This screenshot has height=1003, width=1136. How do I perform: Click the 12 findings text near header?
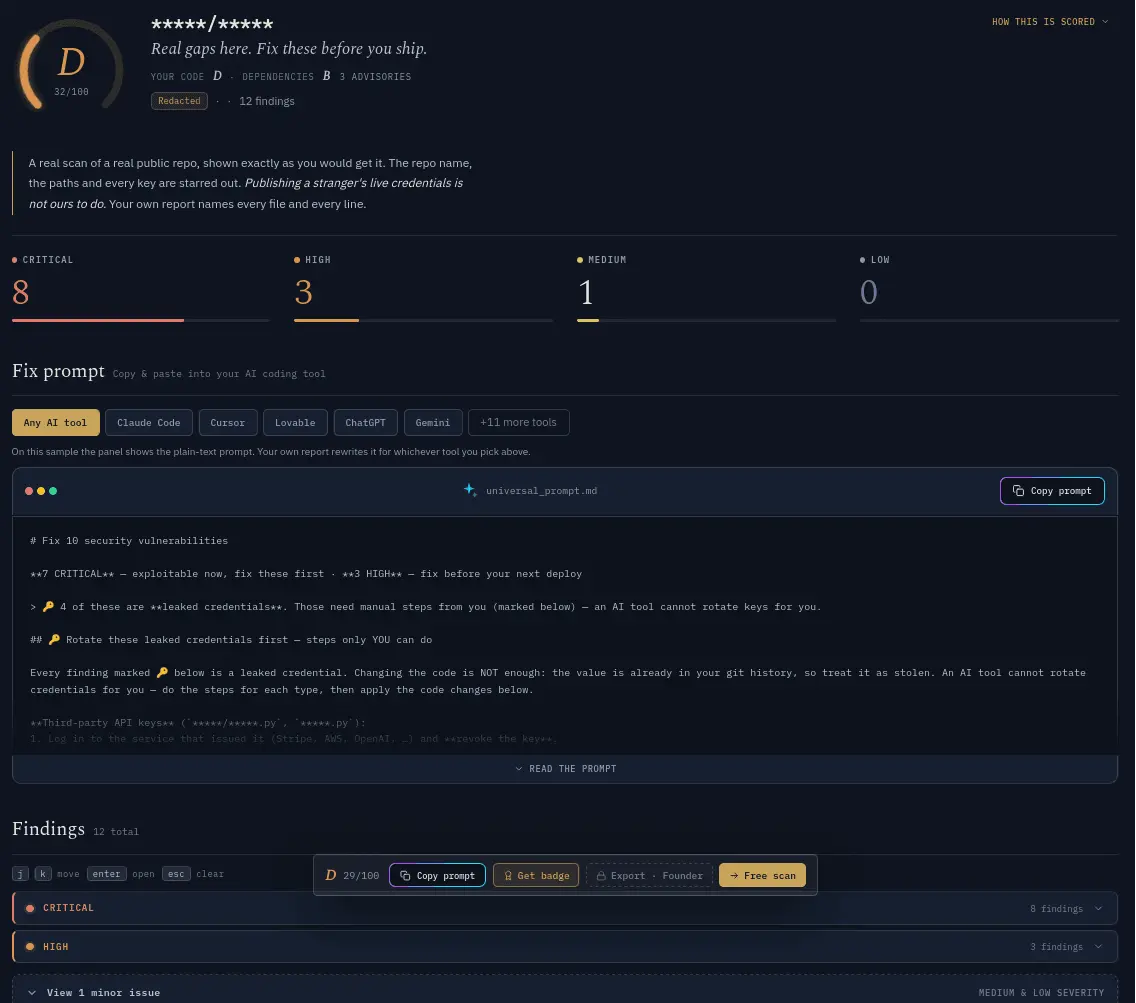click(x=267, y=101)
